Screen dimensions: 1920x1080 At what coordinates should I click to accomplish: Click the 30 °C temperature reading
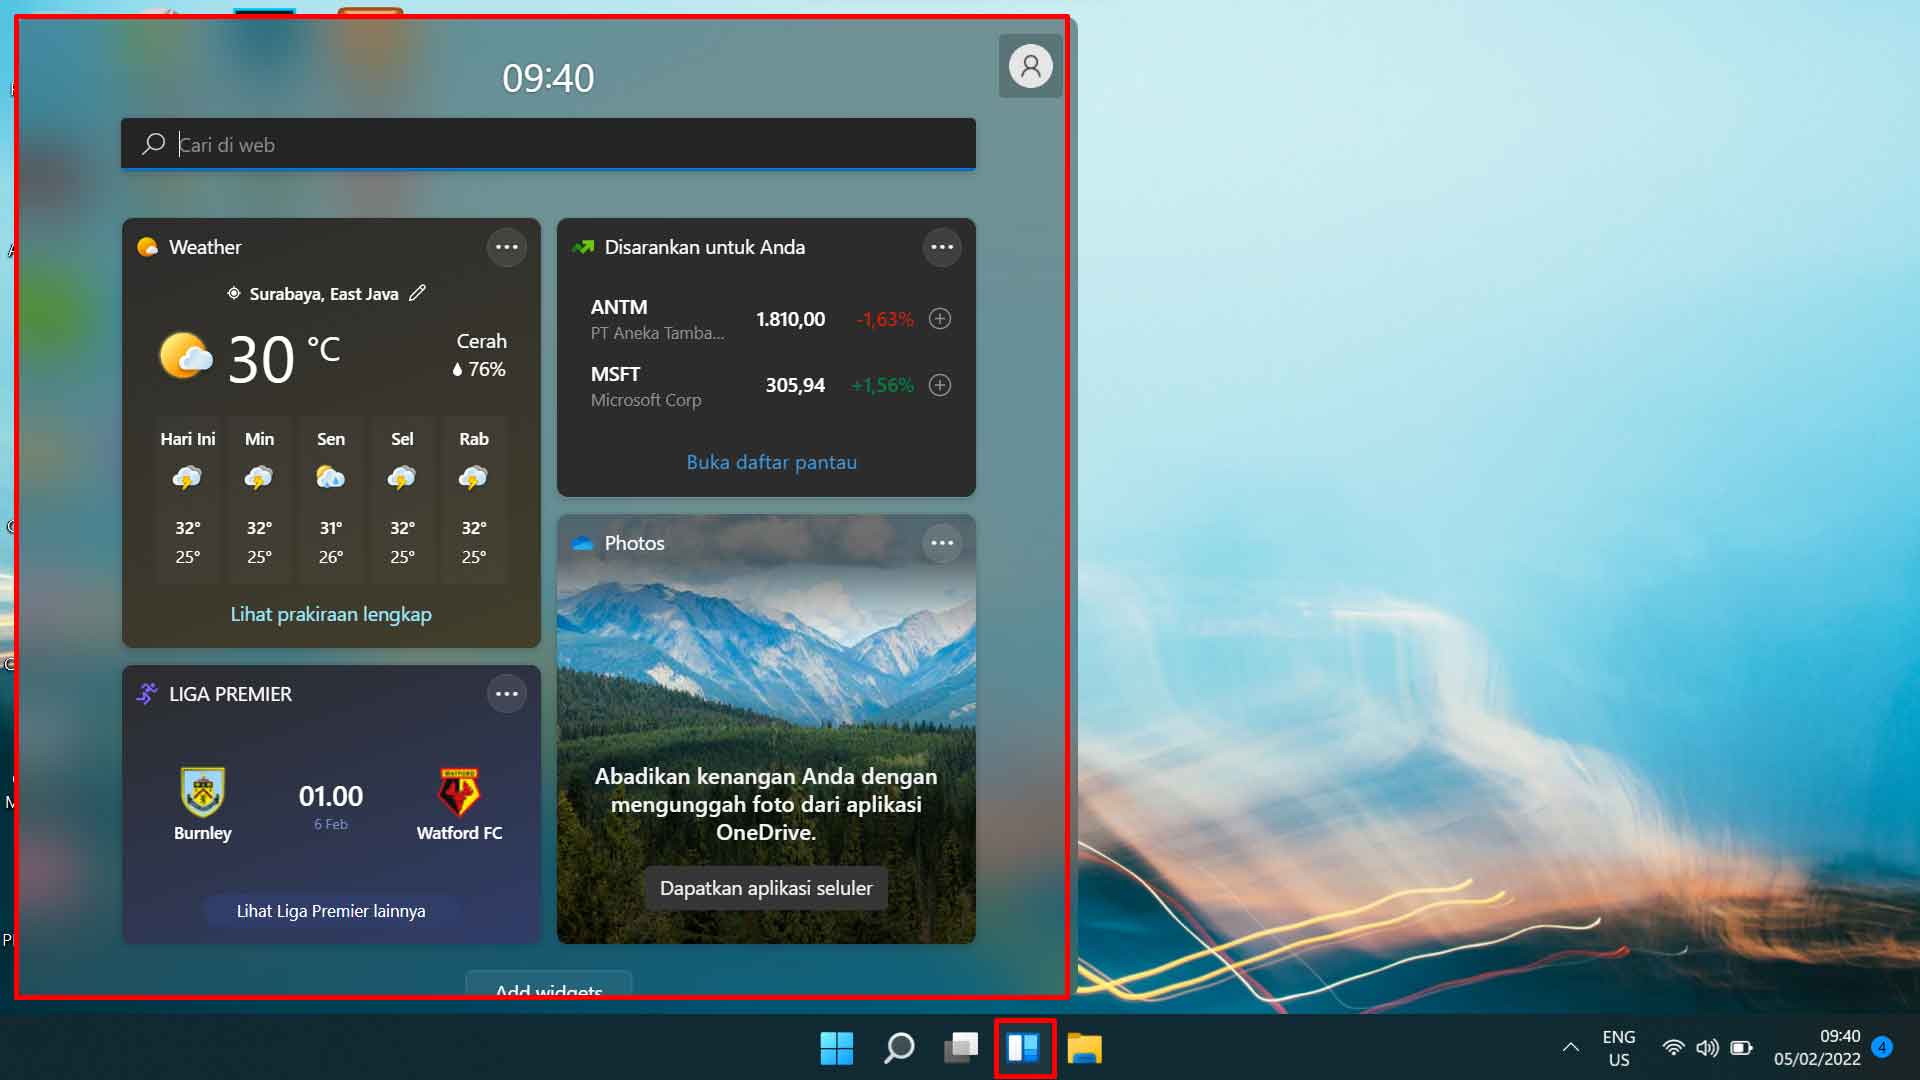tap(284, 358)
